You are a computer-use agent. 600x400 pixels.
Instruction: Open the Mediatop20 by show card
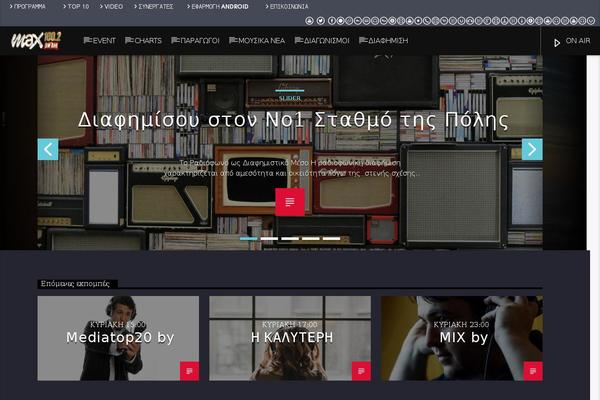tap(118, 338)
